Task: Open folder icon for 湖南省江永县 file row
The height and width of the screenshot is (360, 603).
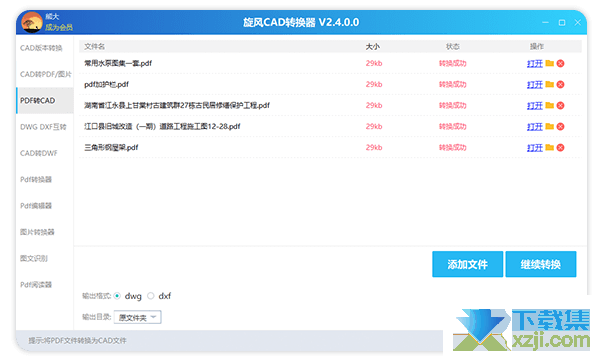Action: point(550,105)
